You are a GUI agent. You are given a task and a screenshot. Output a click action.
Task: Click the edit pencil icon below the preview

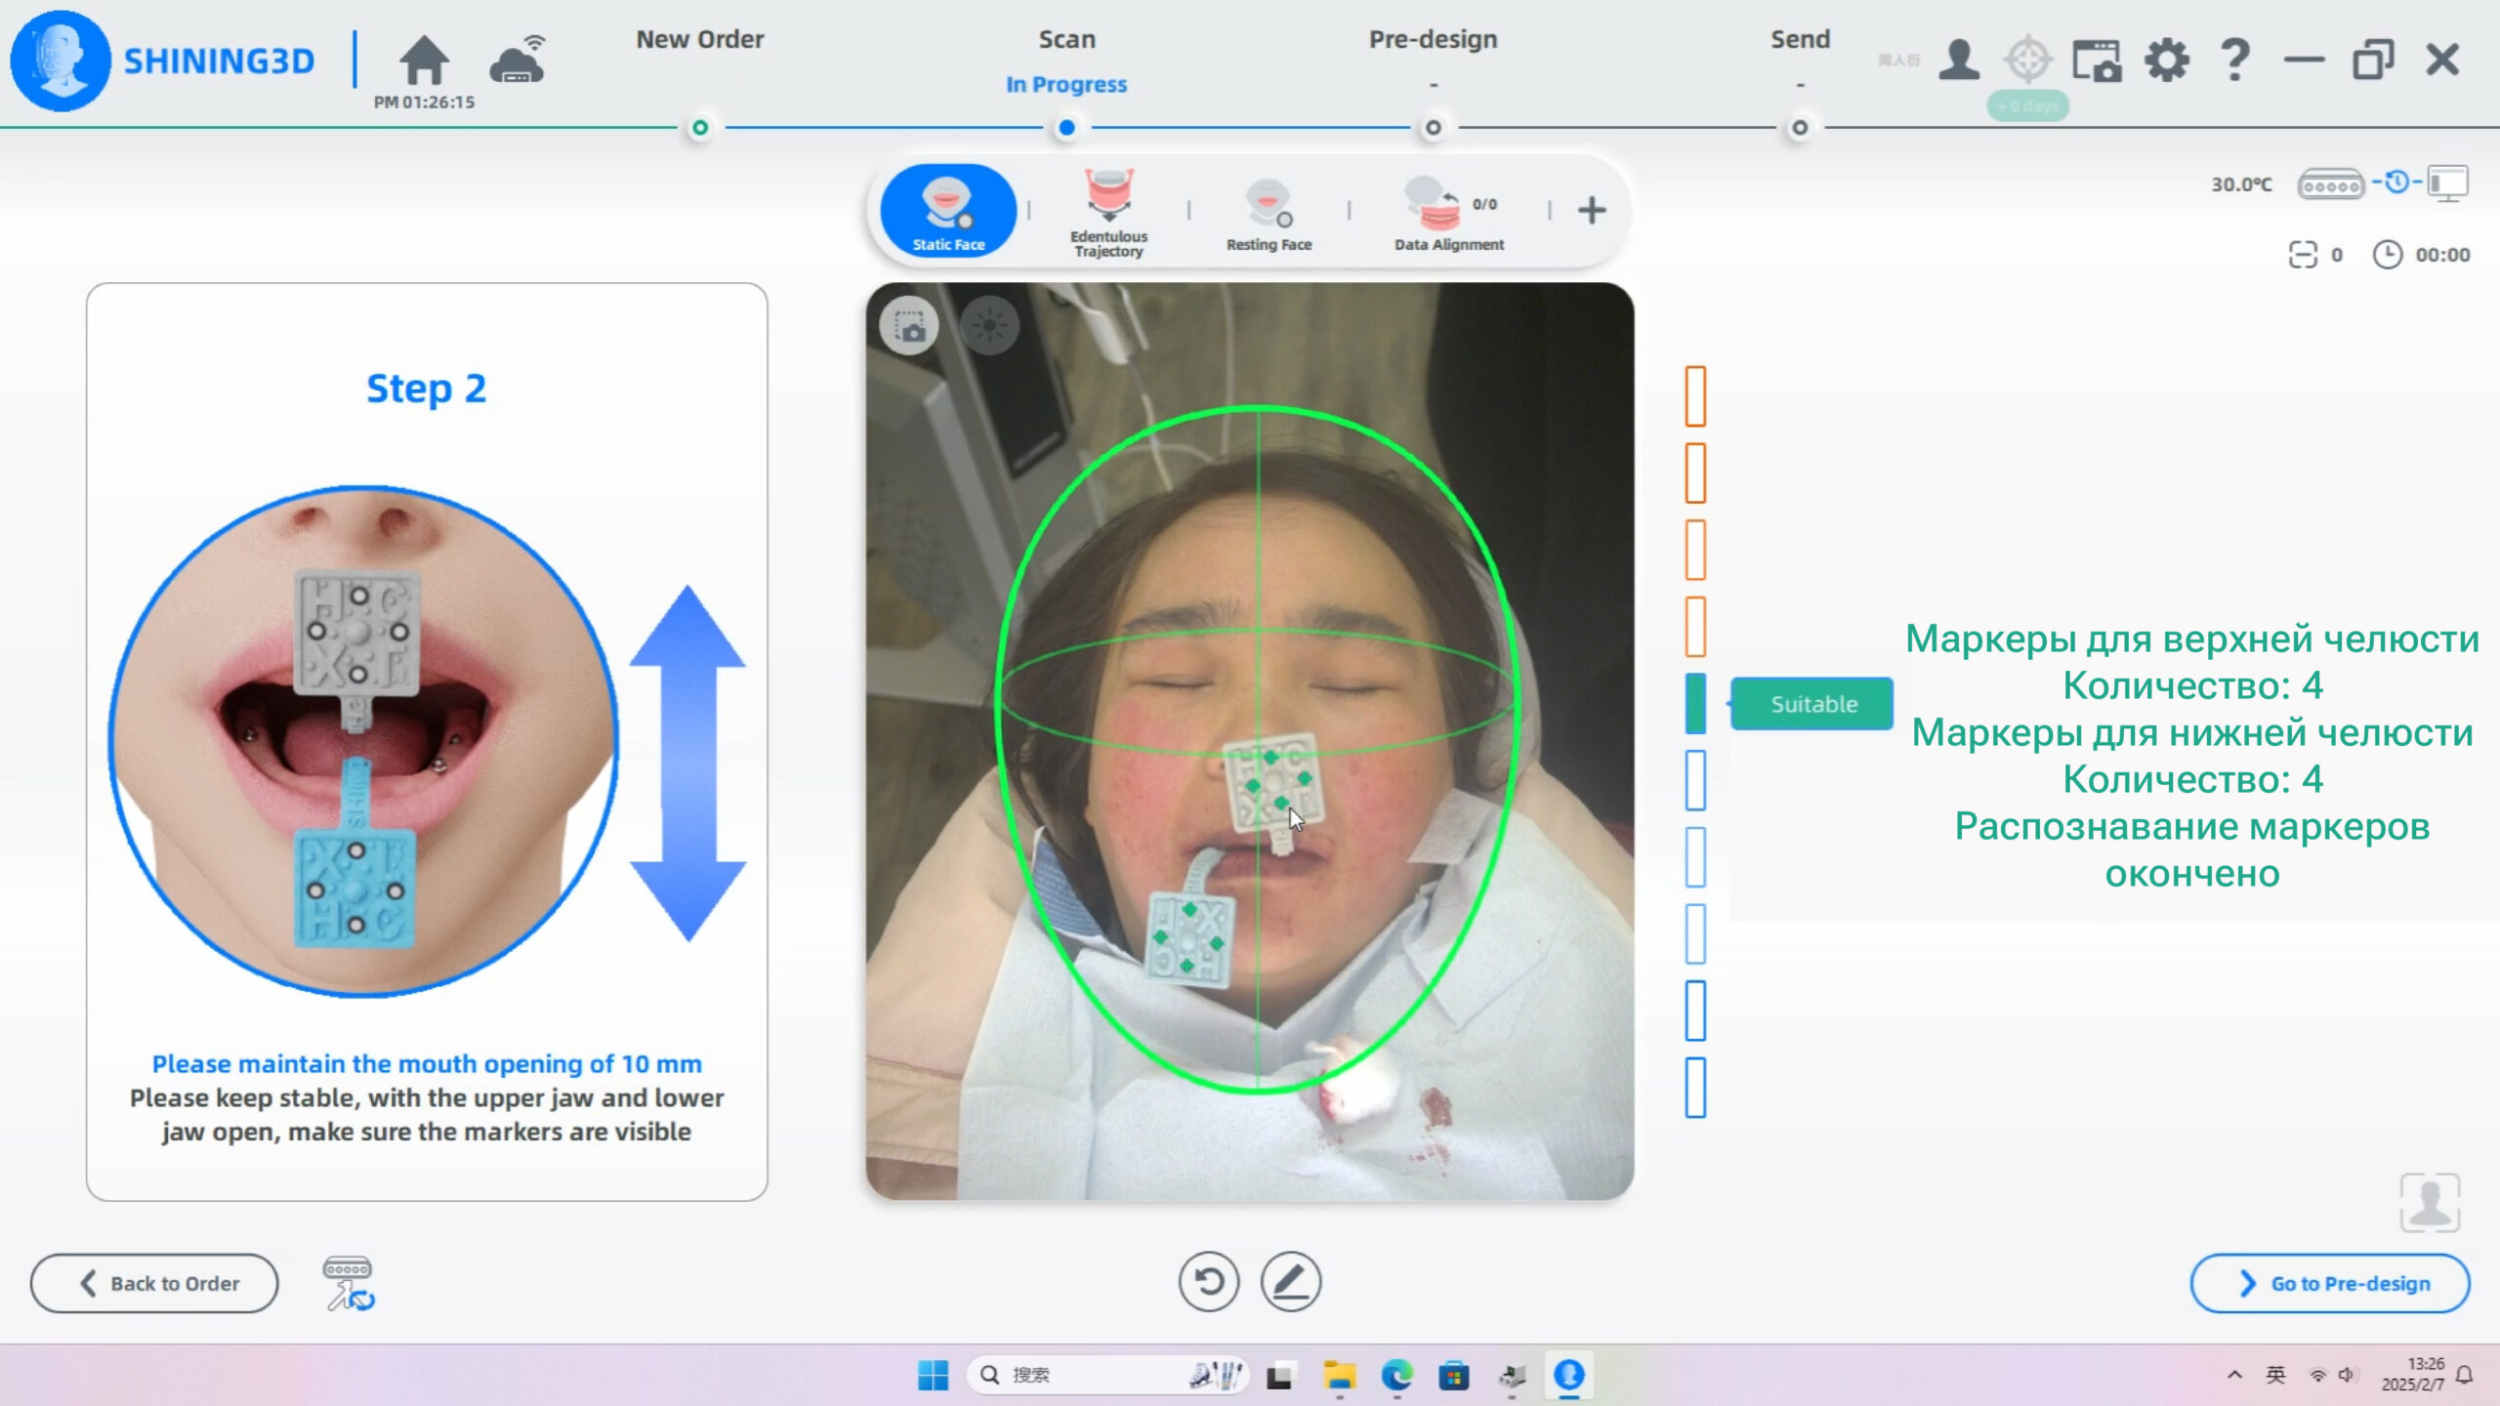[x=1290, y=1282]
